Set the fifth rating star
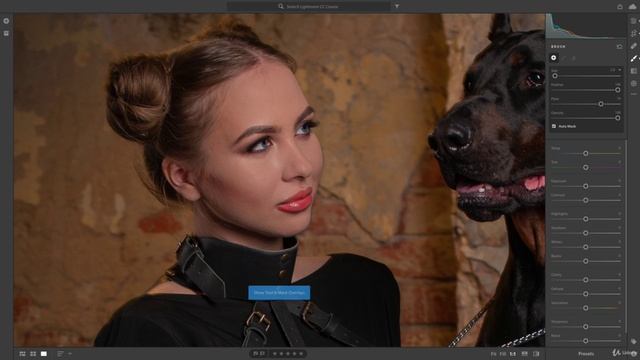The image size is (640, 360). (x=301, y=353)
